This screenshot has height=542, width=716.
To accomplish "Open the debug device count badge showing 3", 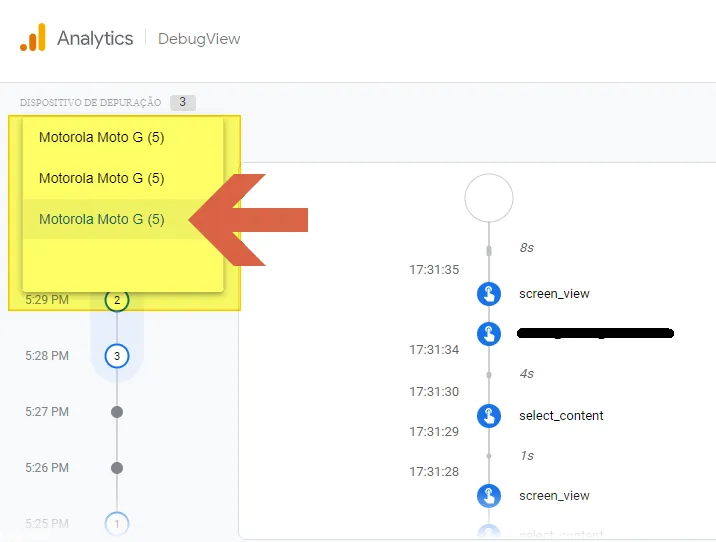I will coord(183,102).
